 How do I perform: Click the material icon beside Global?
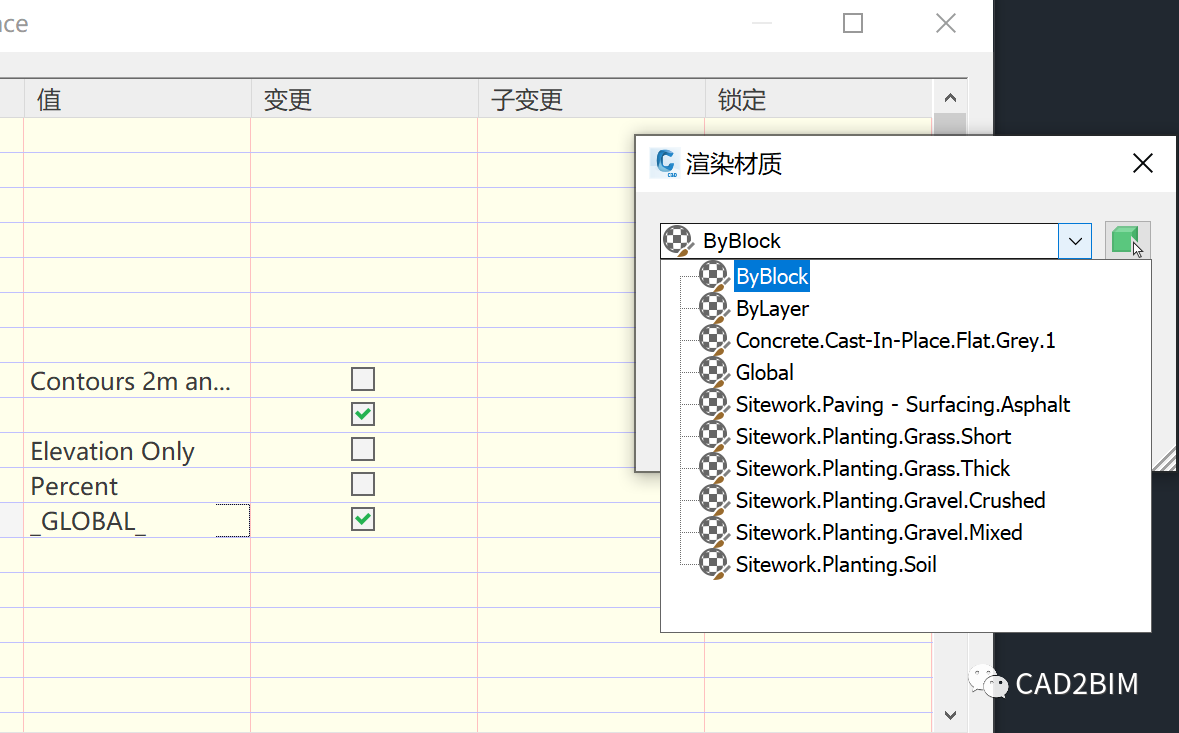(714, 371)
